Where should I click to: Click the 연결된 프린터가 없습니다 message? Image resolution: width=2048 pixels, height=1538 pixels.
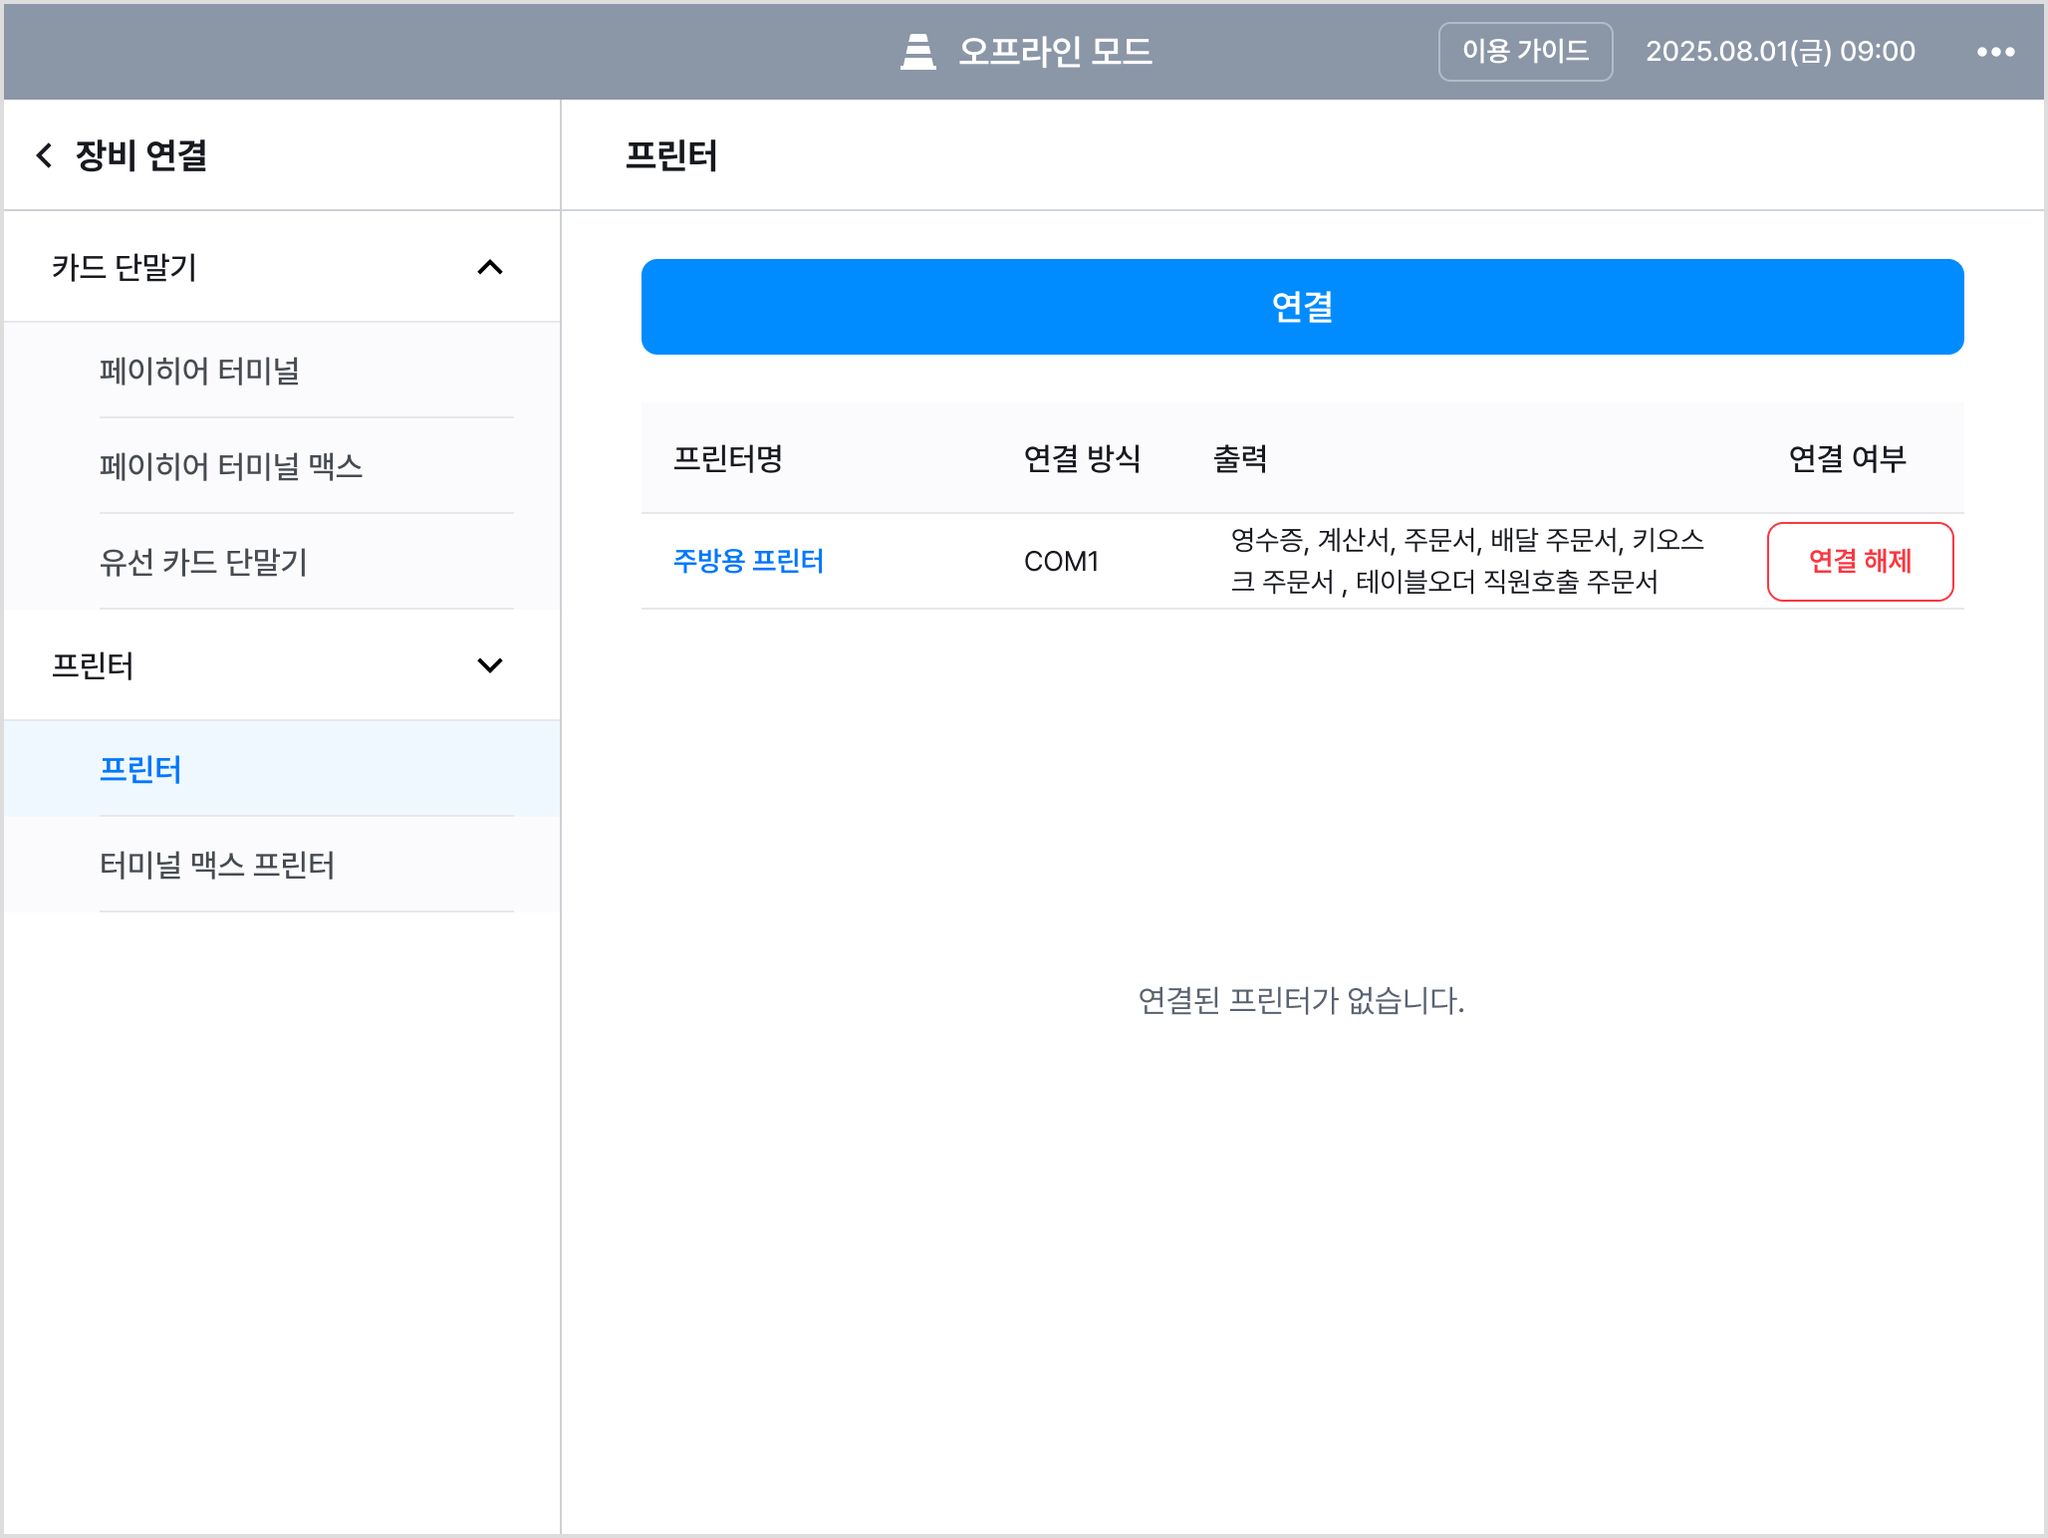point(1301,1000)
